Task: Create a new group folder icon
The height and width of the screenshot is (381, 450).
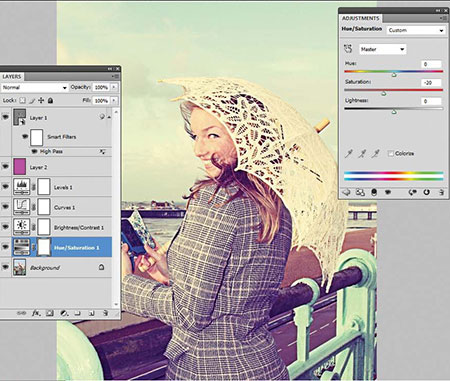Action: [x=77, y=313]
